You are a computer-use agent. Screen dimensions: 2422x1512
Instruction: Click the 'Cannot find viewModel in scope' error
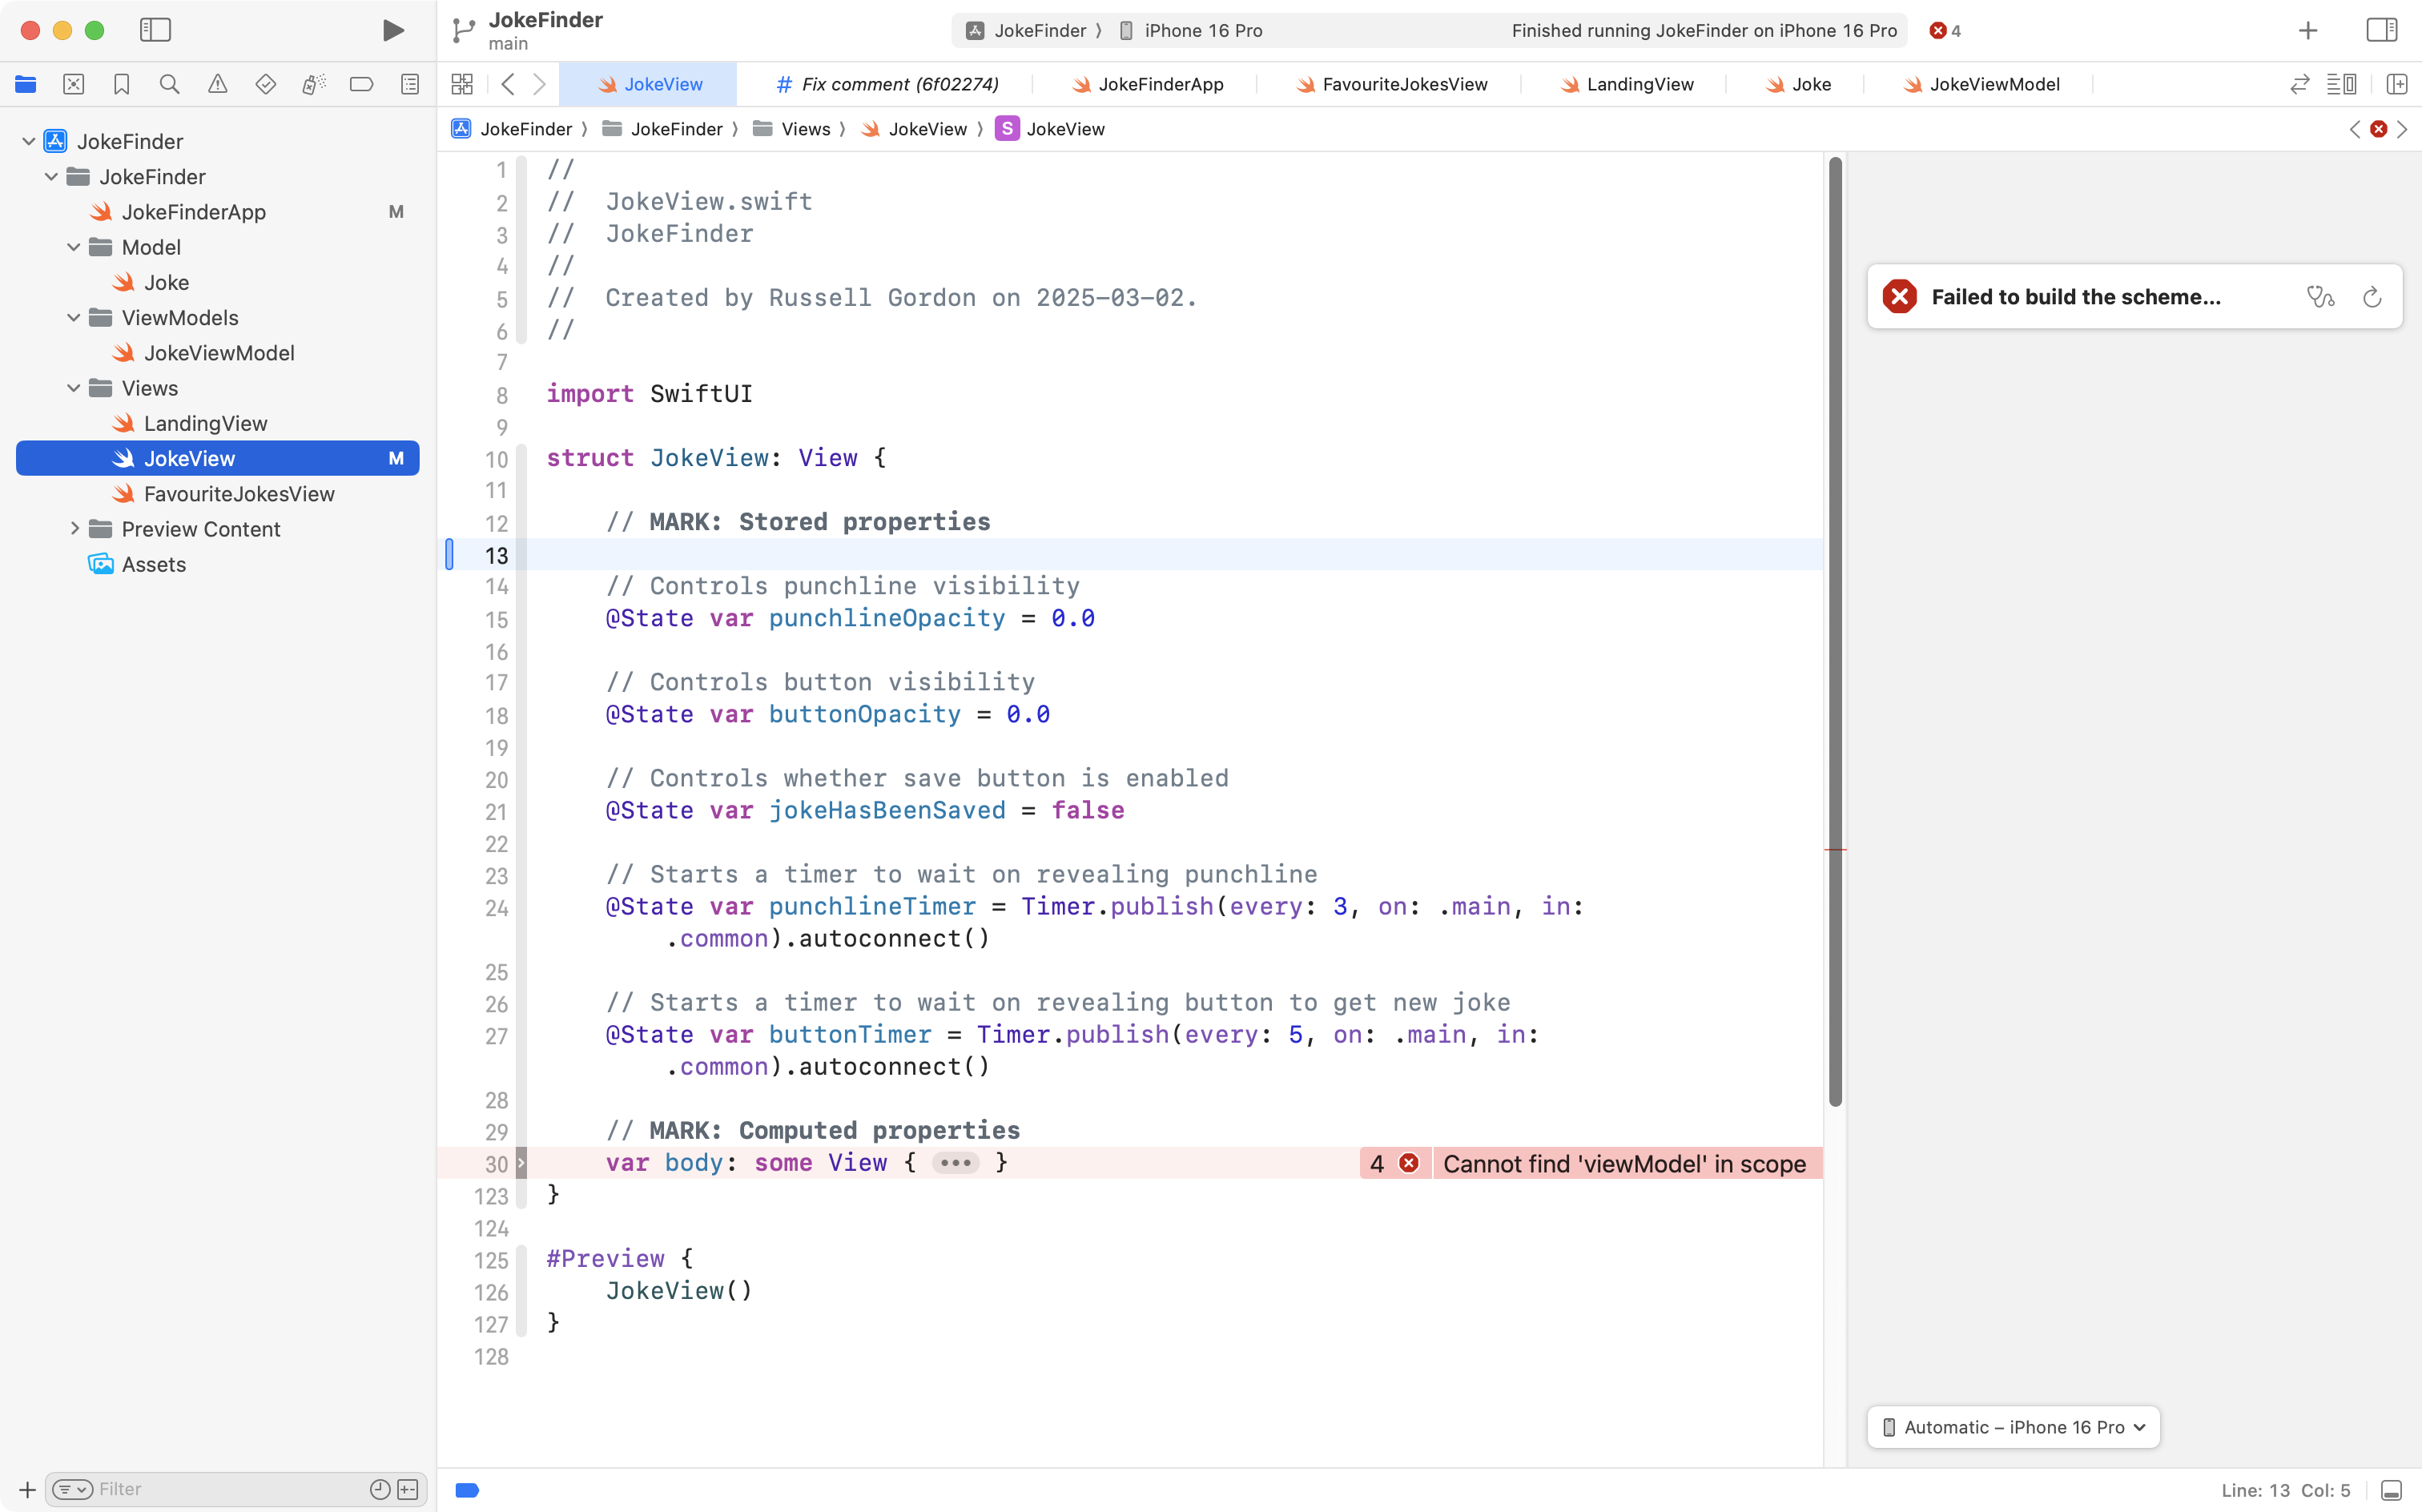[1623, 1163]
